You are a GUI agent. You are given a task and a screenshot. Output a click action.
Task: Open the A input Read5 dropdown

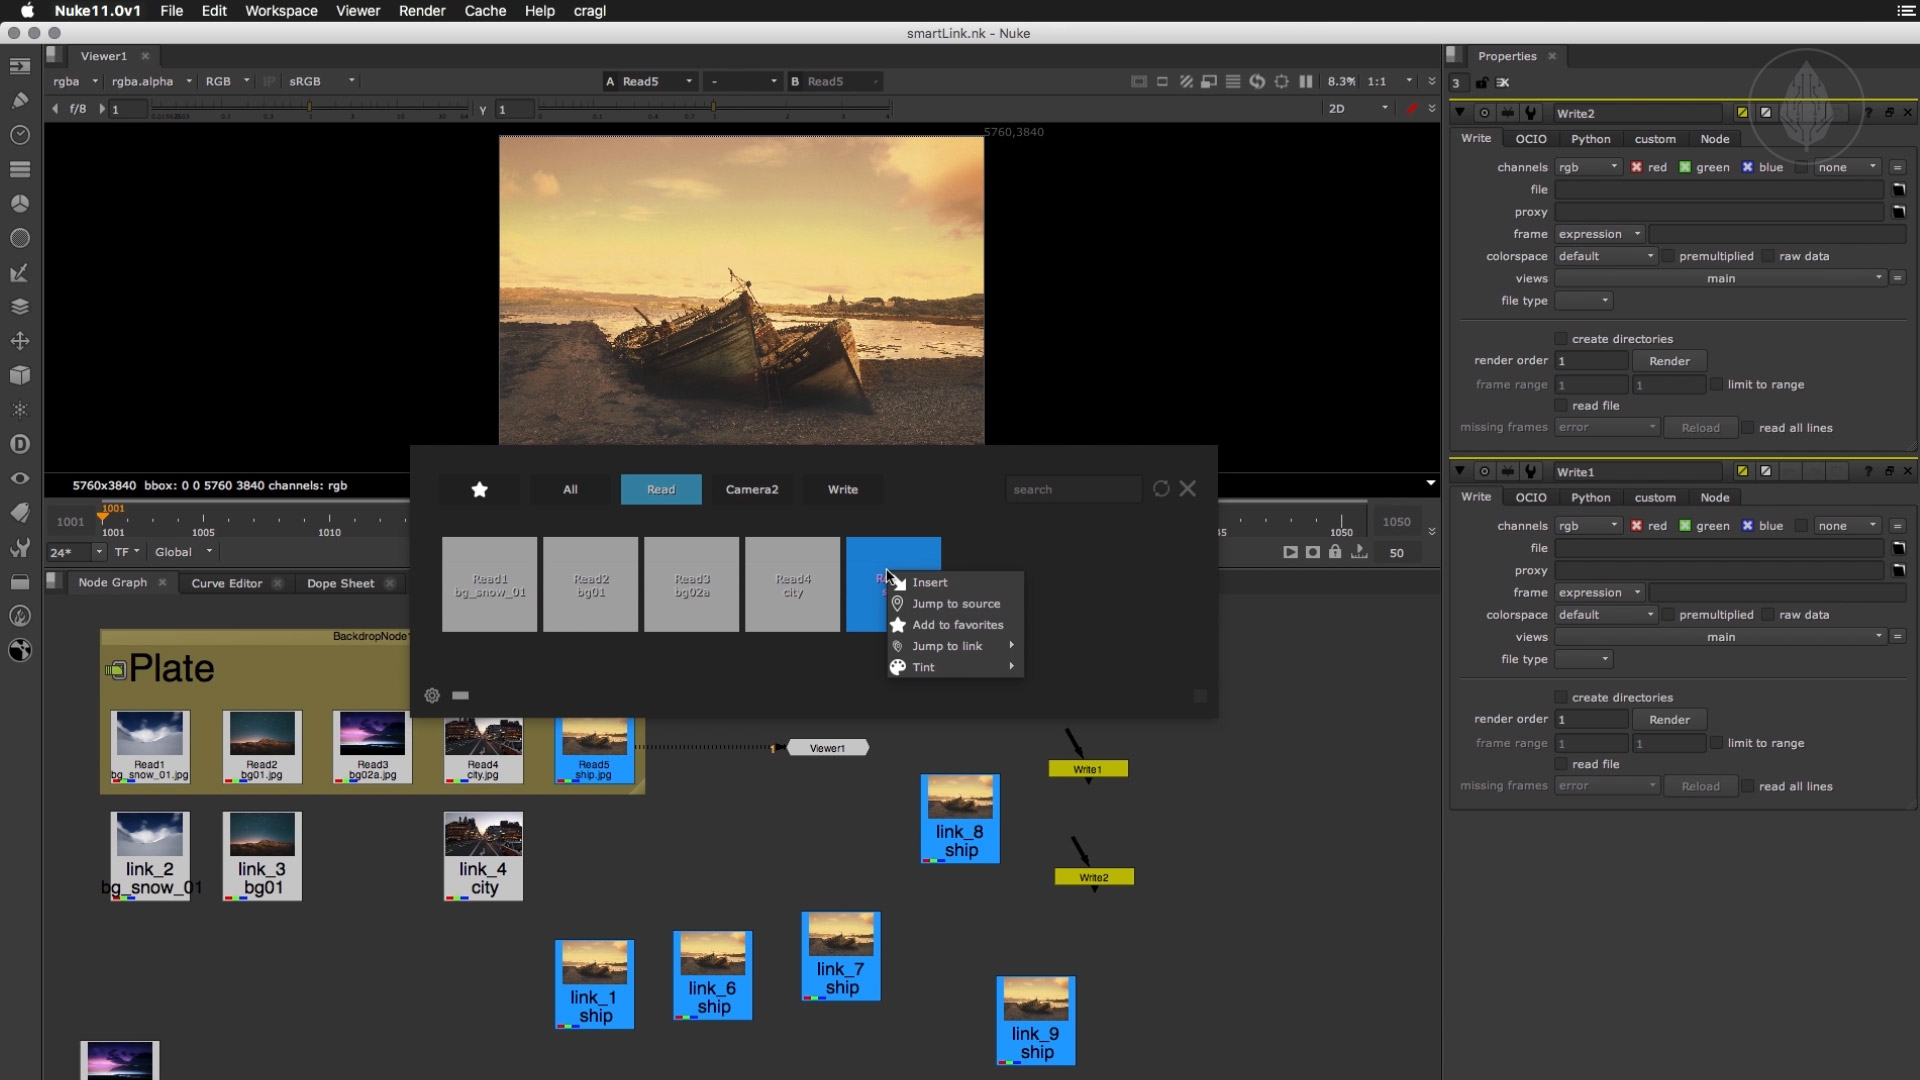pos(657,81)
